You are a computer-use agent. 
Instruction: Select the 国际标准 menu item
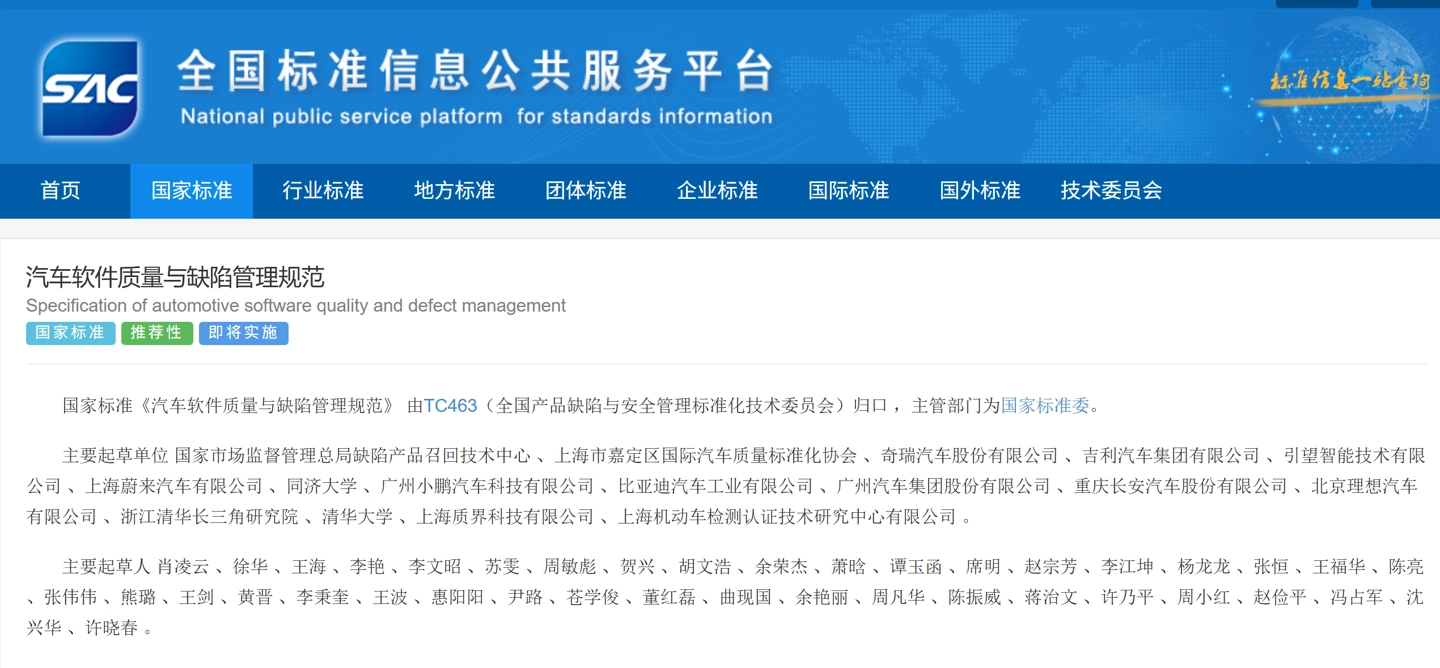click(848, 191)
